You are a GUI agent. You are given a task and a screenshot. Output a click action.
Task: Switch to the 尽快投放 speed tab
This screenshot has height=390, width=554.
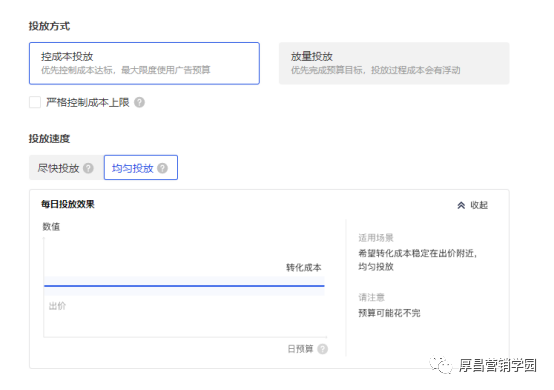pyautogui.click(x=66, y=168)
